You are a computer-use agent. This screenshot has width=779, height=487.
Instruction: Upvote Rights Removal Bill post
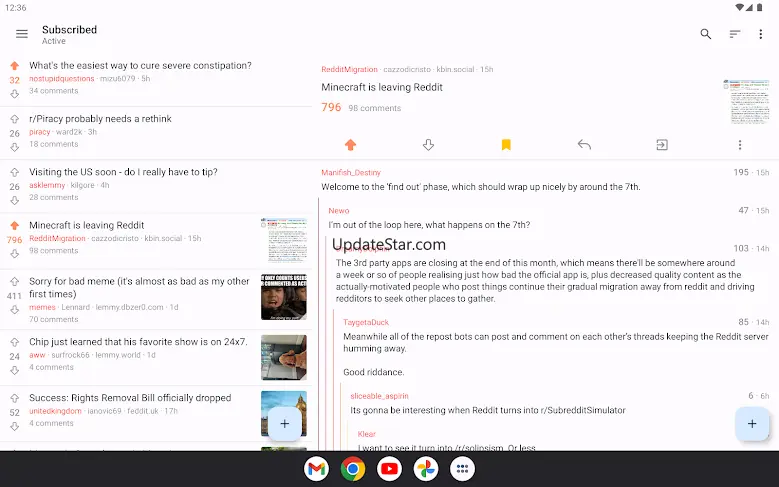click(14, 398)
